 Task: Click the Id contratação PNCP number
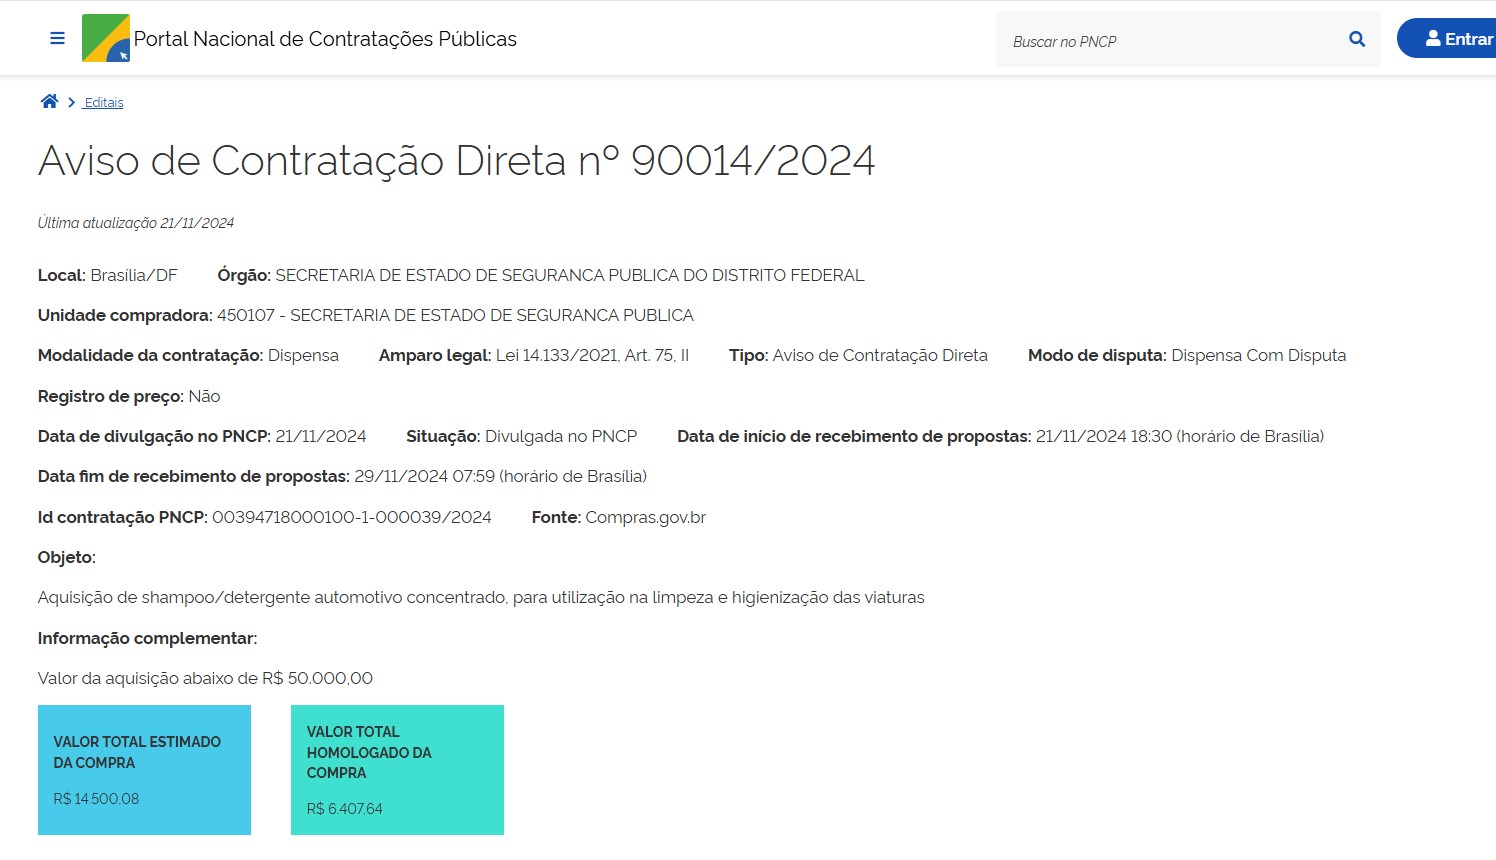click(x=351, y=517)
